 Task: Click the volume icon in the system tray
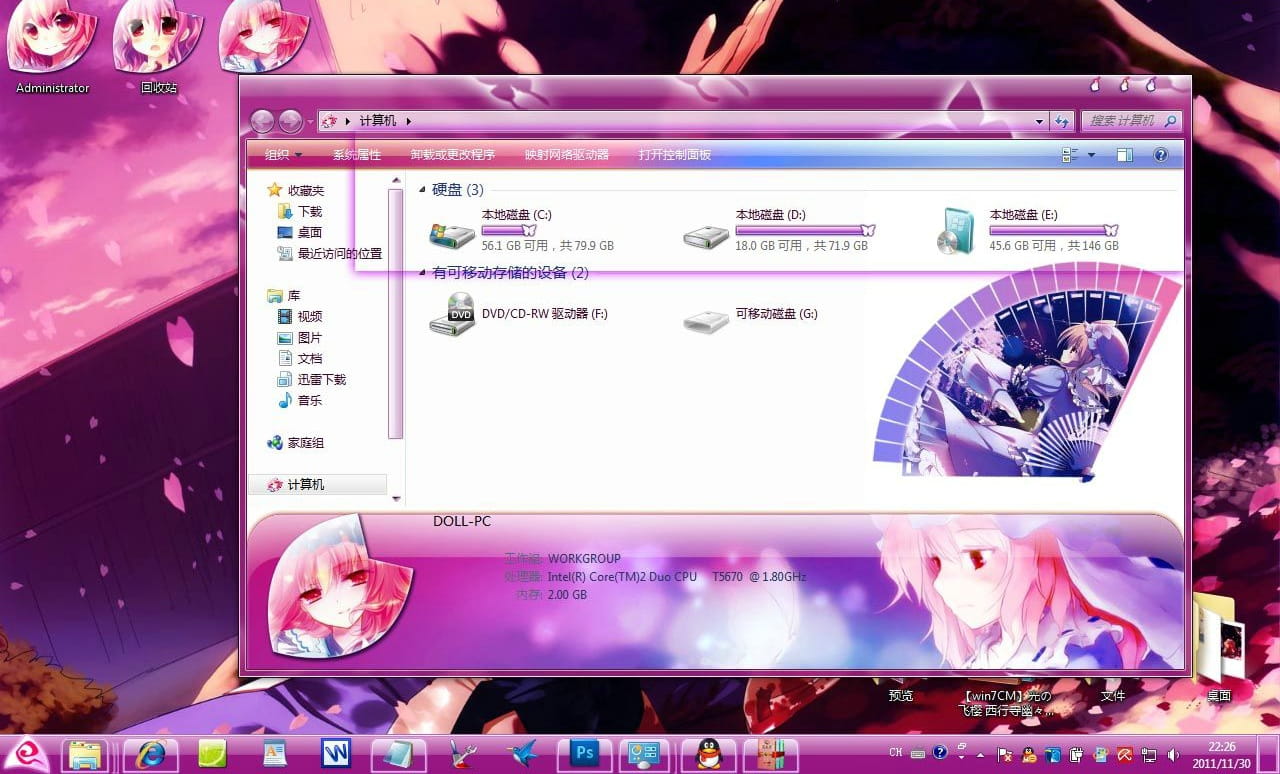coord(1173,754)
